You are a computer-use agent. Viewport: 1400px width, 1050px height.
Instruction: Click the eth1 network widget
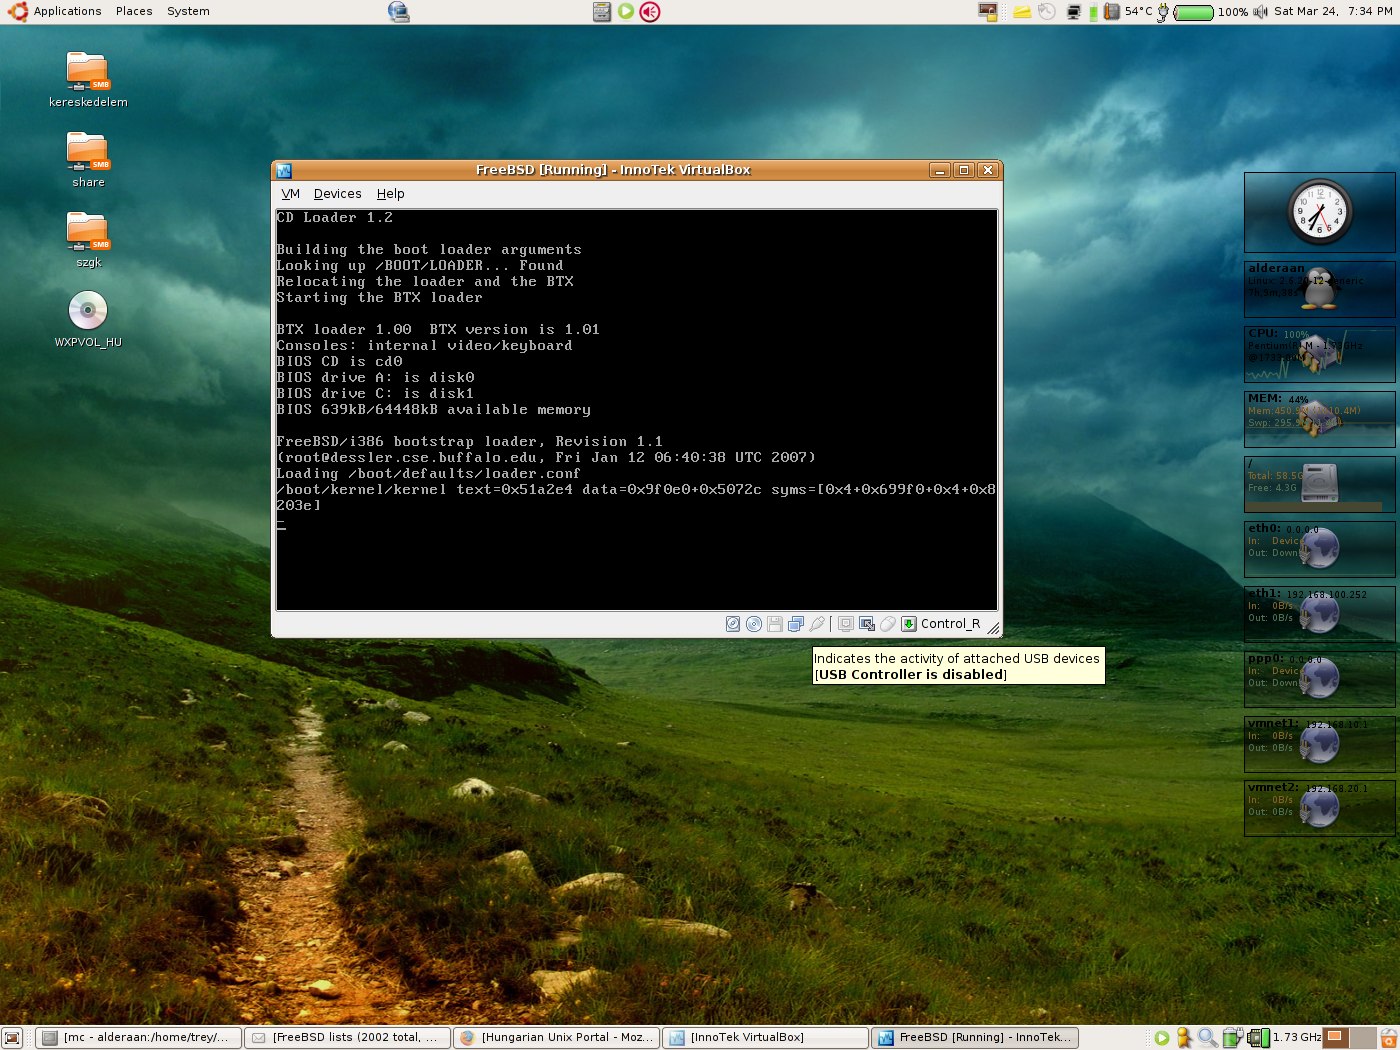1320,614
